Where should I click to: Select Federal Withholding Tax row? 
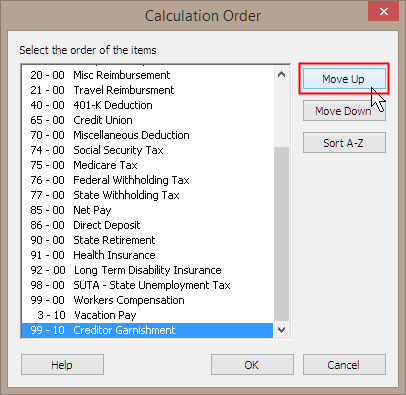click(x=147, y=180)
